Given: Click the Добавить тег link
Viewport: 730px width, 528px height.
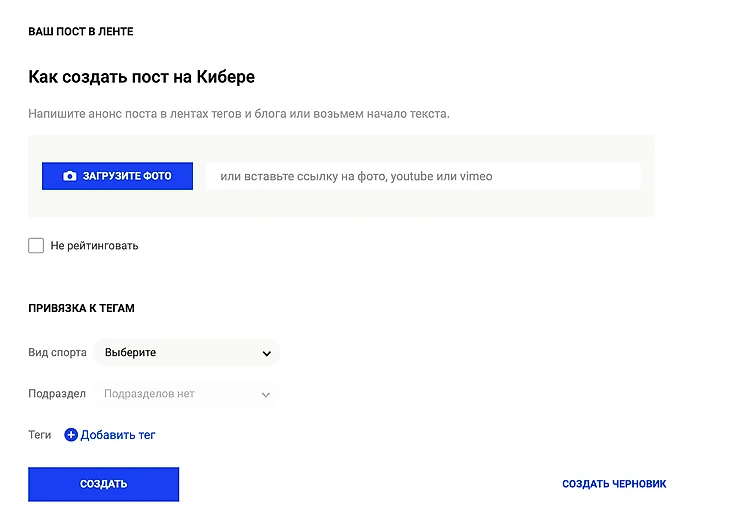Looking at the screenshot, I should (118, 435).
